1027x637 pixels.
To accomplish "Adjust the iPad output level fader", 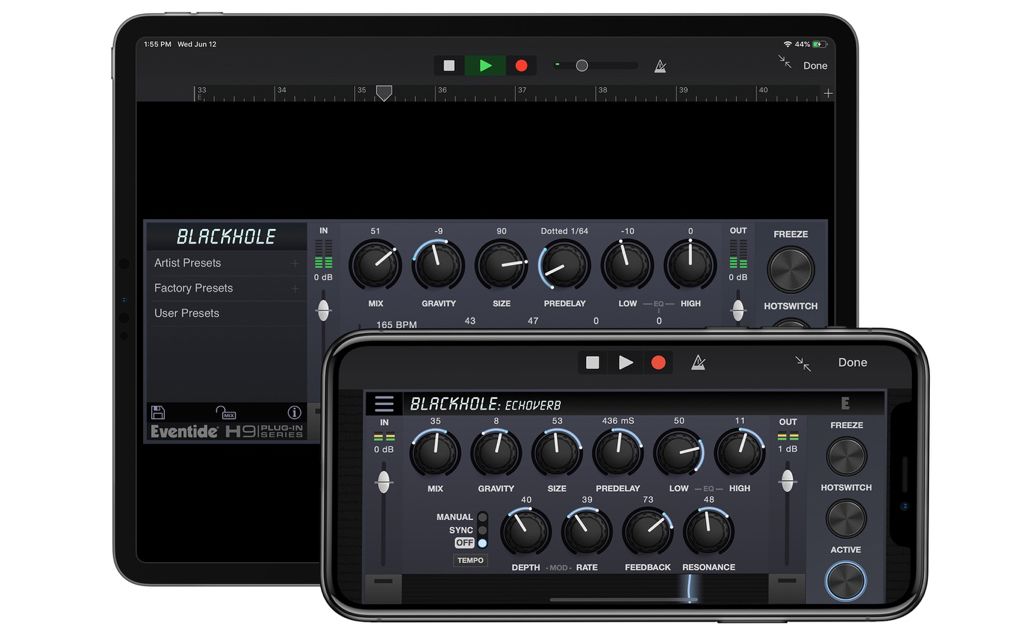I will point(738,310).
